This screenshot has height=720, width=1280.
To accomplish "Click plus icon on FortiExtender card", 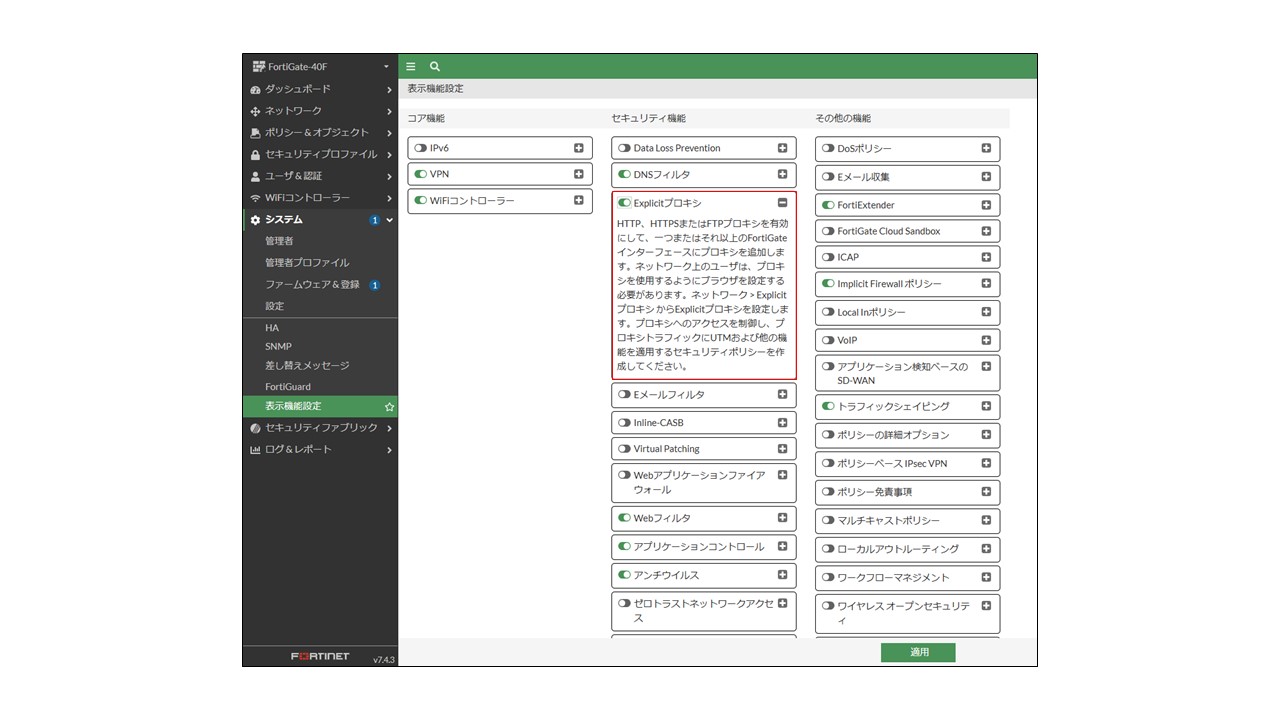I will click(x=986, y=205).
